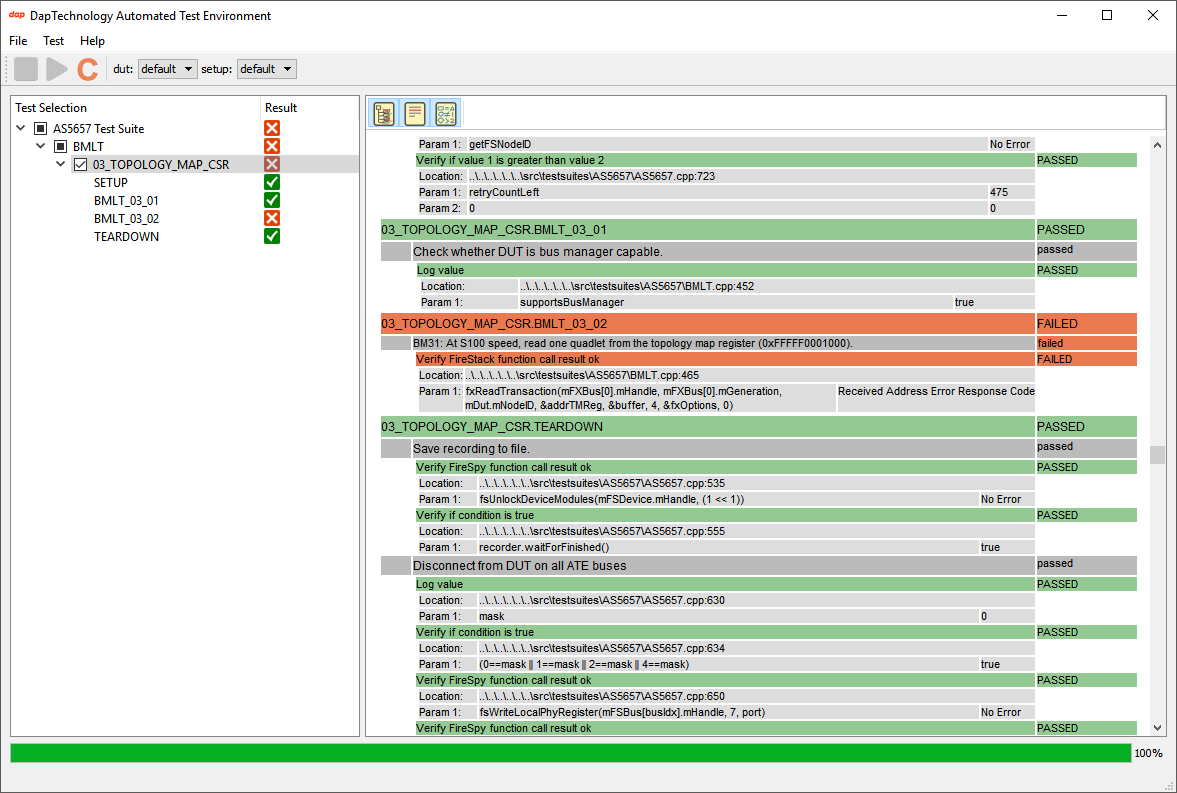Maximize the application window
Viewport: 1177px width, 793px height.
click(1106, 15)
